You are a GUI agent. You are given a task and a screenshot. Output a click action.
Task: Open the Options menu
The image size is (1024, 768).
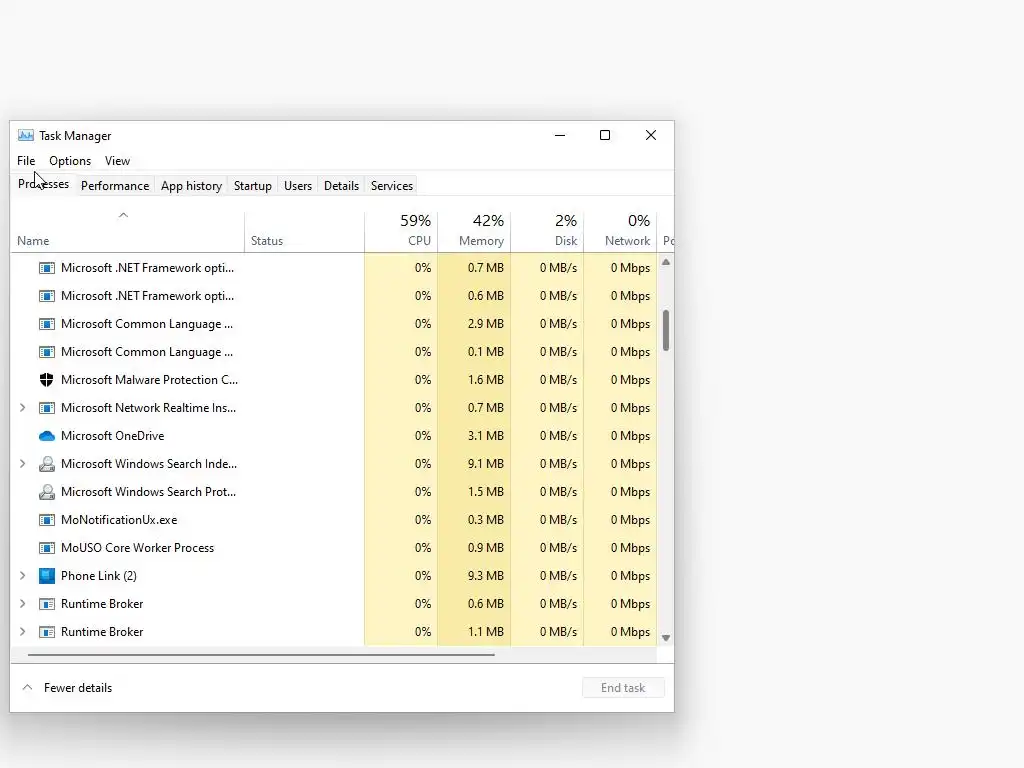(x=70, y=161)
